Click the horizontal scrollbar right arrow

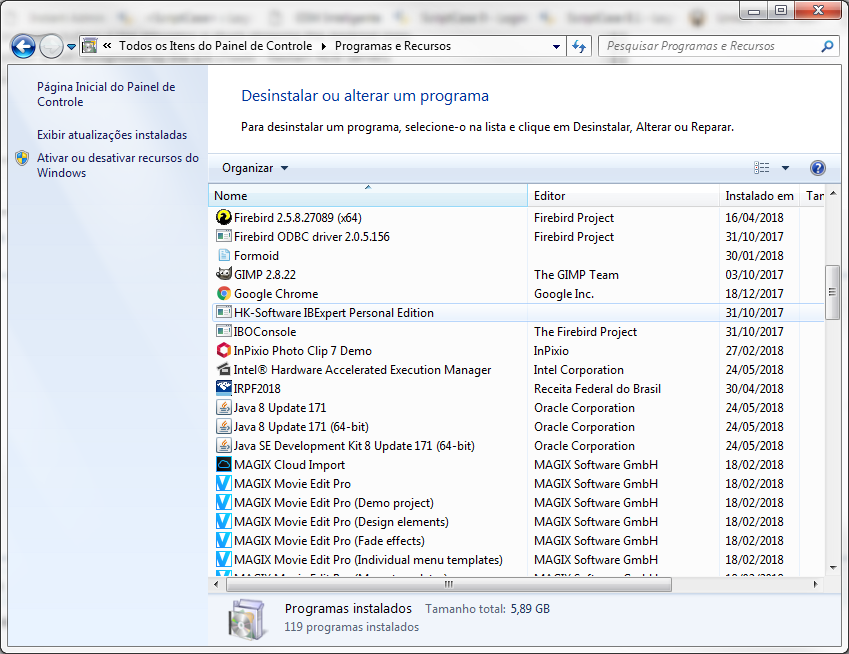(815, 584)
